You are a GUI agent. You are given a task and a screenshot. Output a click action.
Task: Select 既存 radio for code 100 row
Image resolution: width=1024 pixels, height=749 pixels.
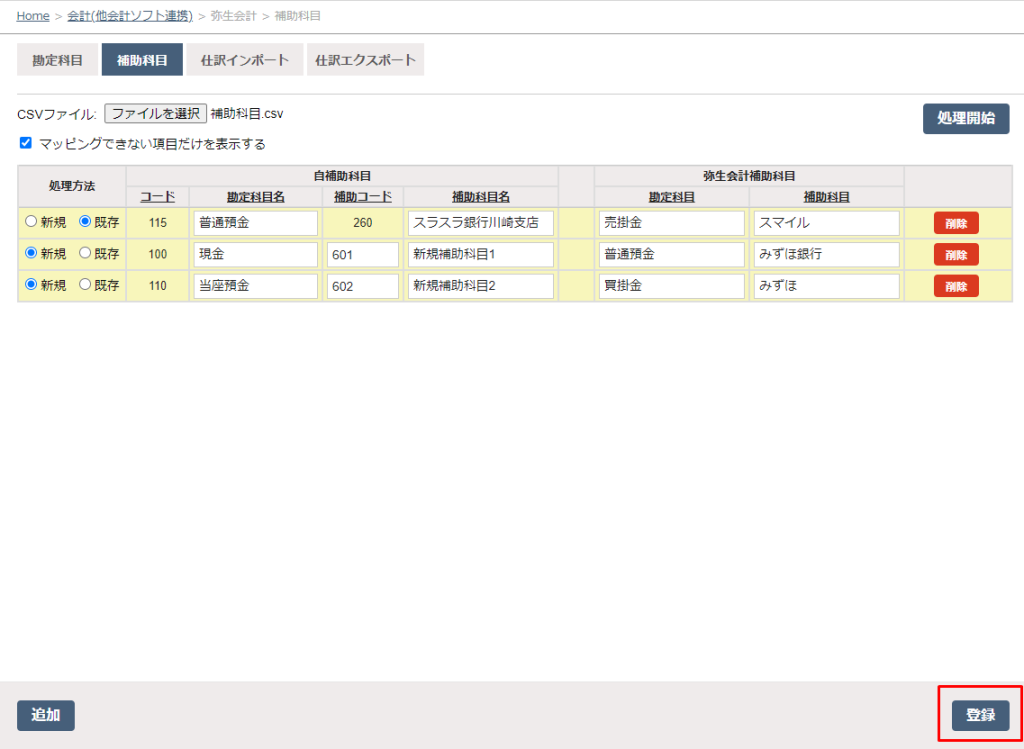(x=84, y=253)
